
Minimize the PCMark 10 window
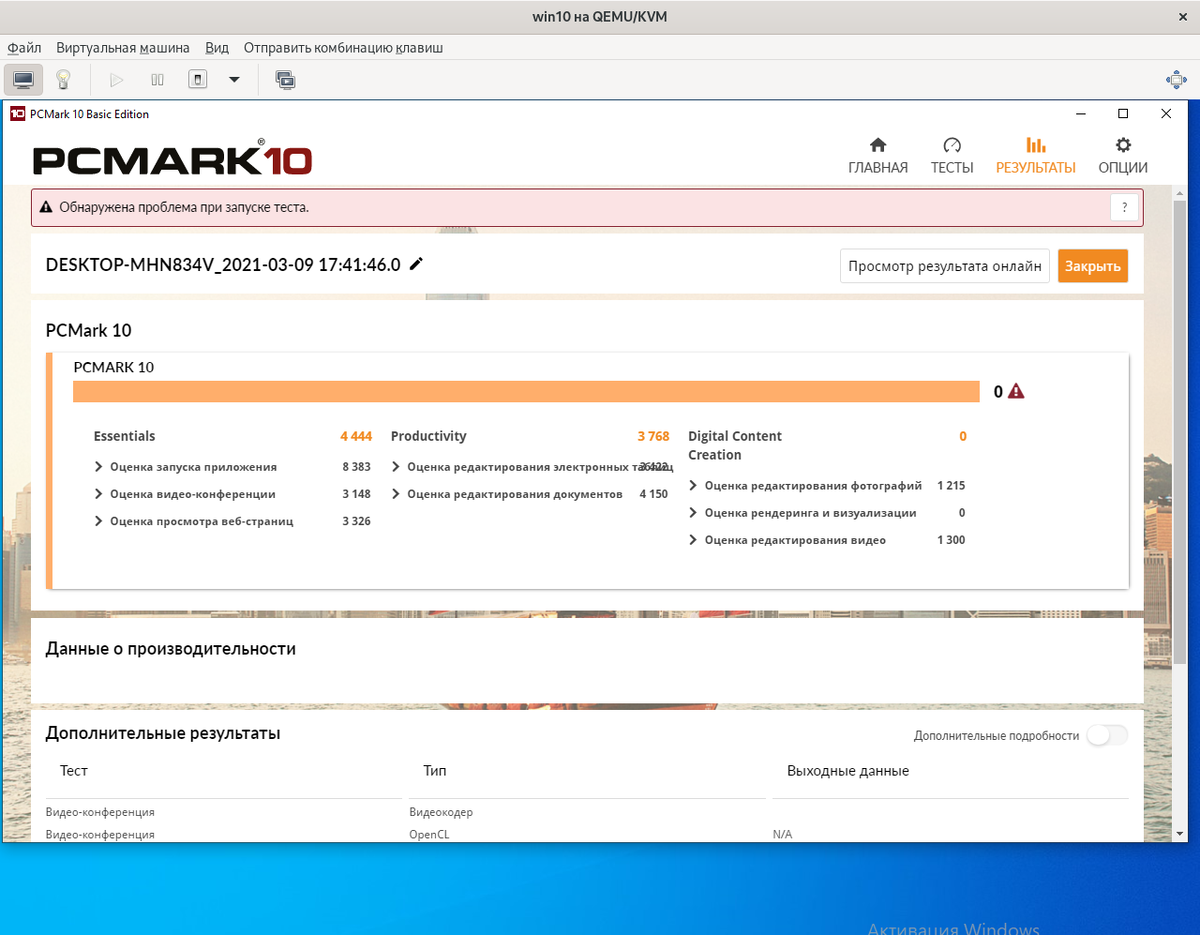1080,114
